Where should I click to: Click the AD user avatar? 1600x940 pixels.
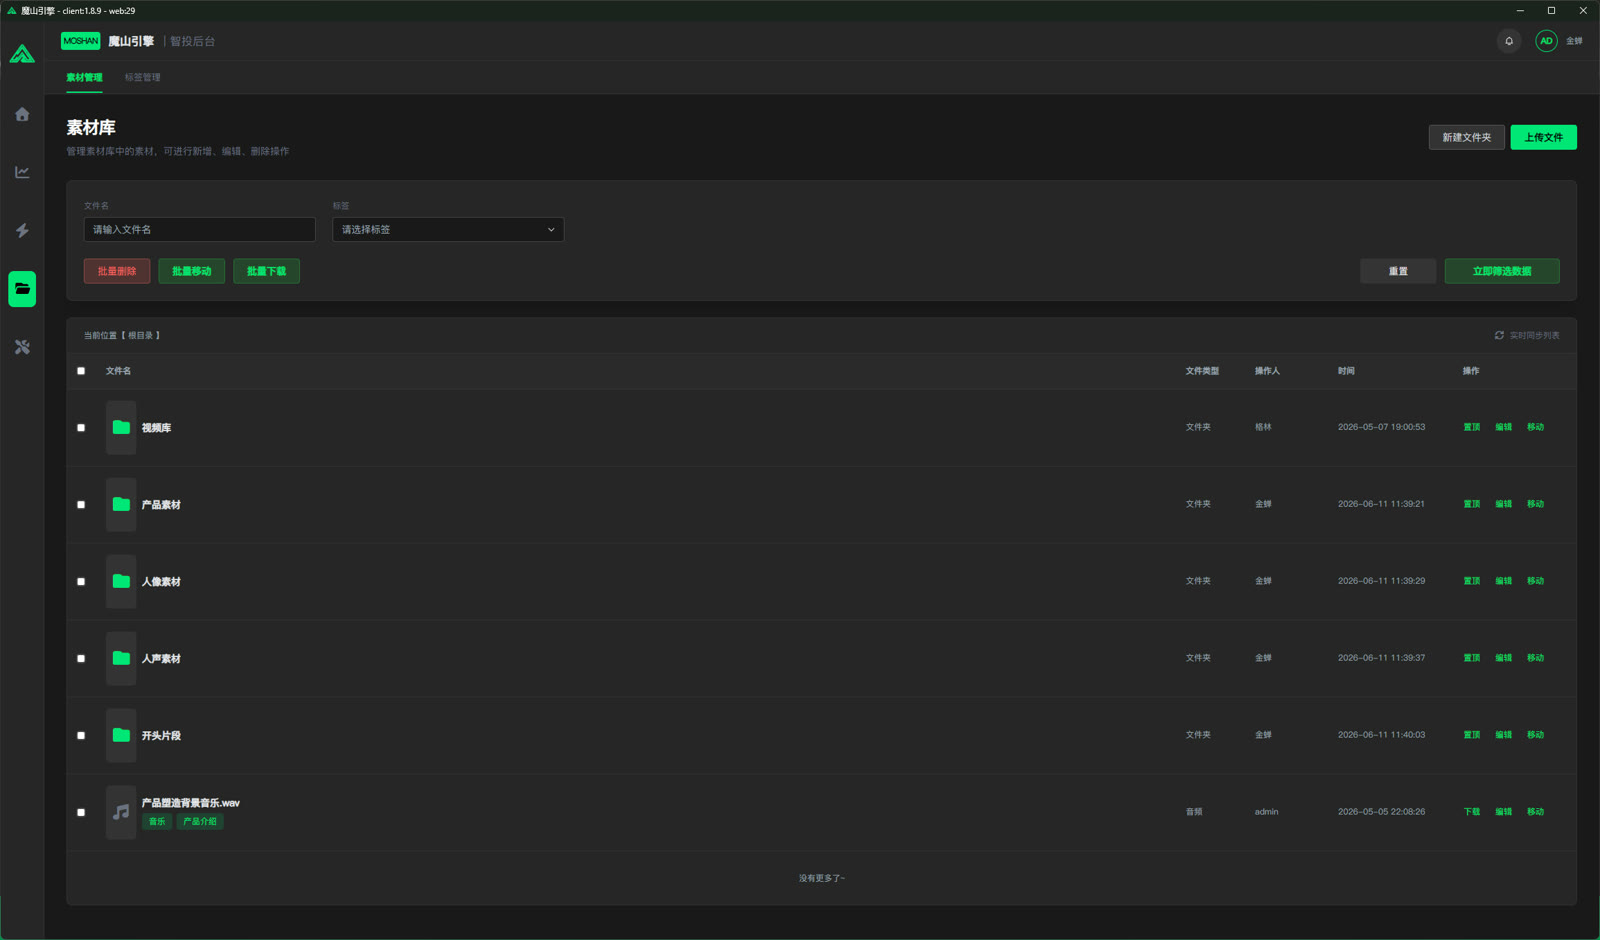1546,41
